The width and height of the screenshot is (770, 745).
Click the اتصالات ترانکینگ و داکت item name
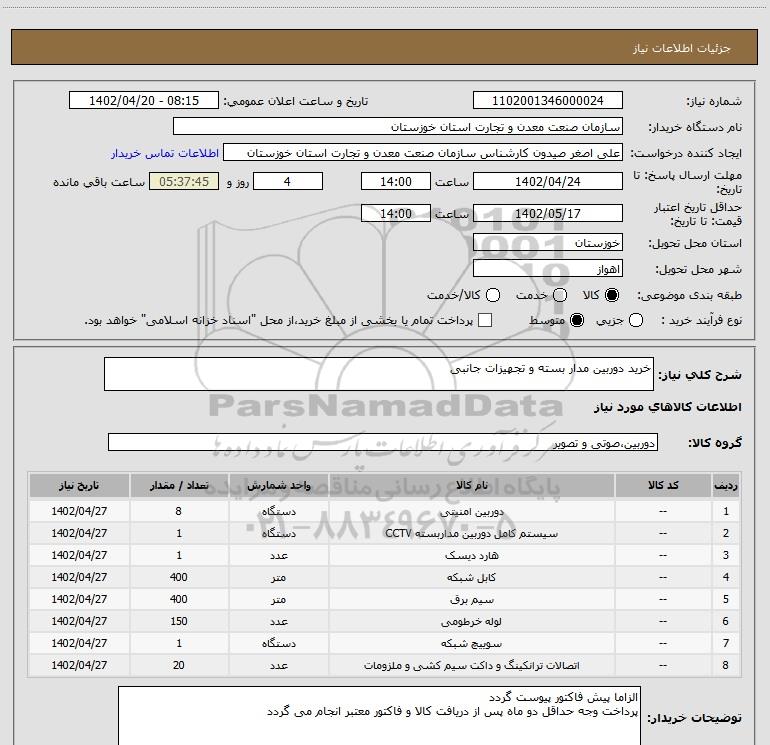471,665
